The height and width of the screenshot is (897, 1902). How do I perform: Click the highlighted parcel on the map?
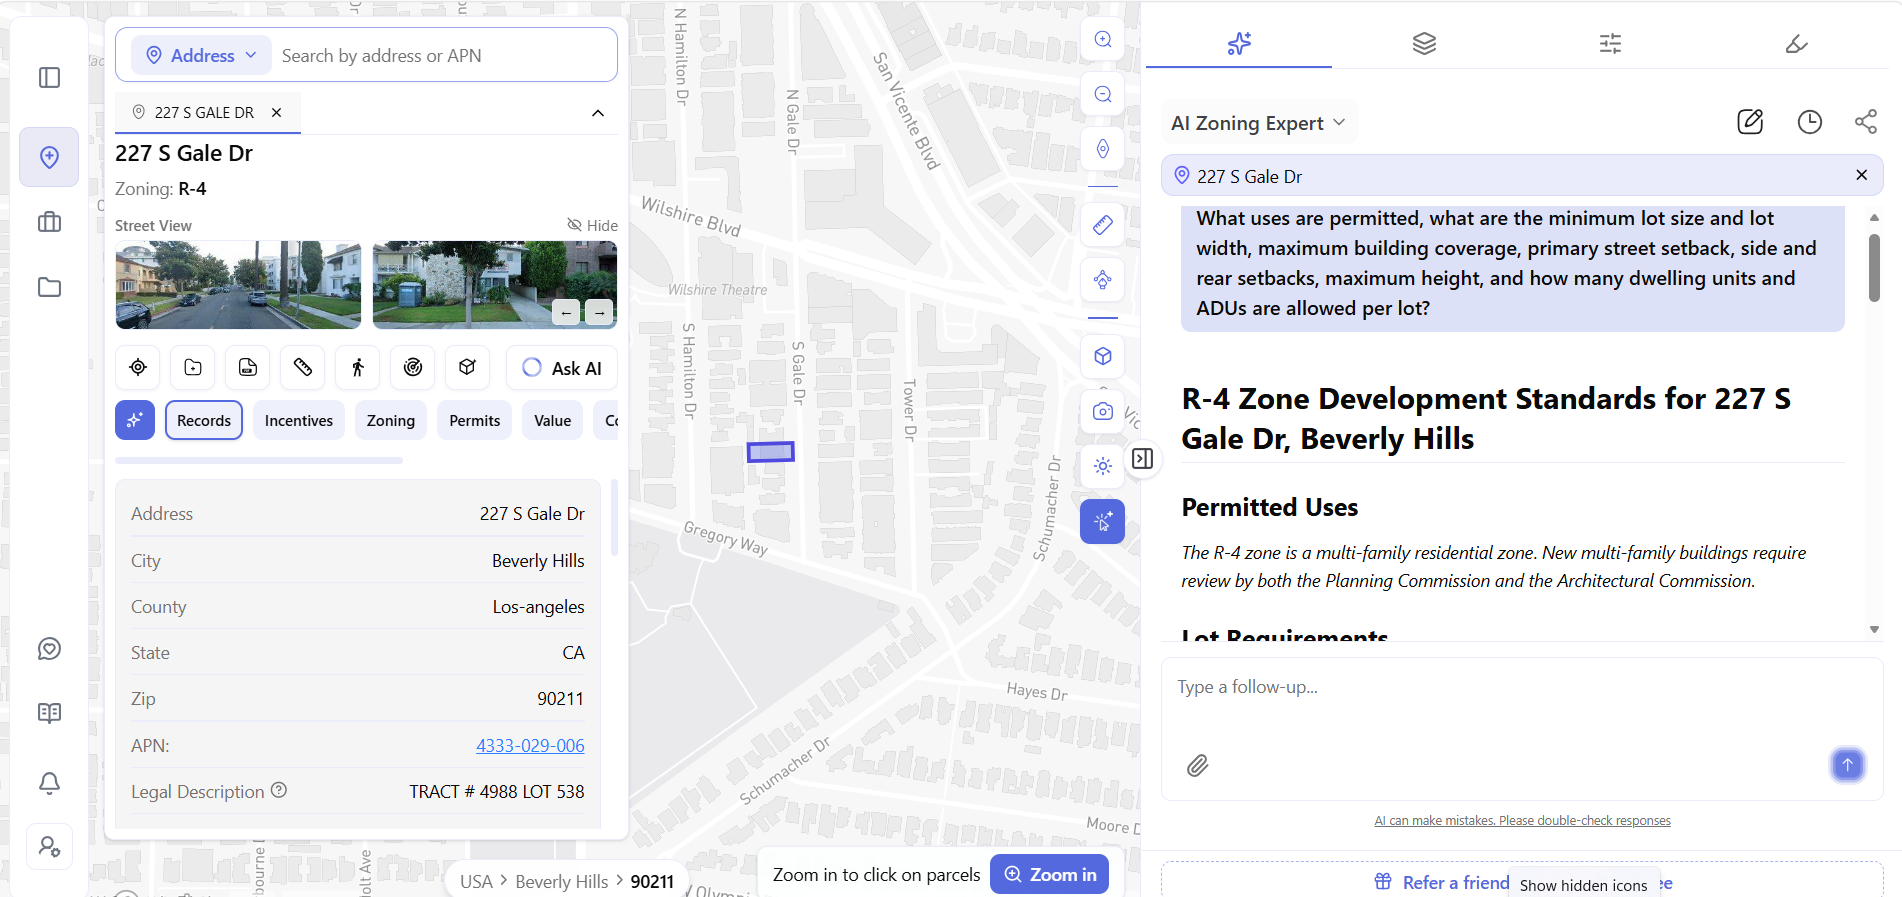click(771, 452)
